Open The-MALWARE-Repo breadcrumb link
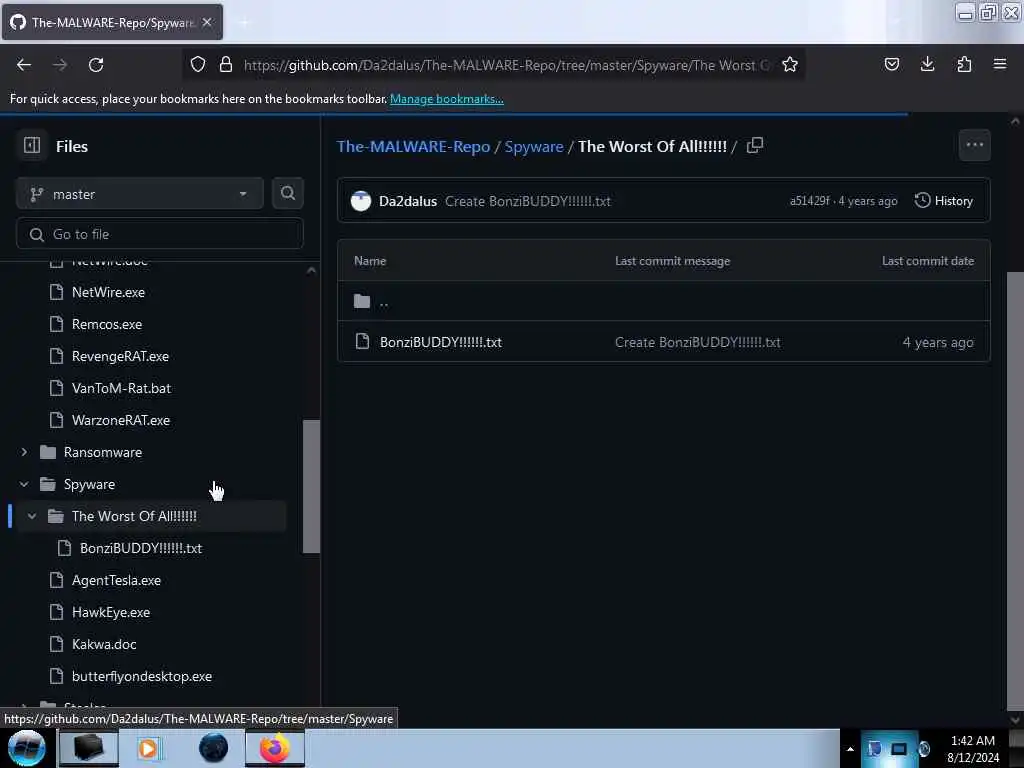 coord(413,146)
